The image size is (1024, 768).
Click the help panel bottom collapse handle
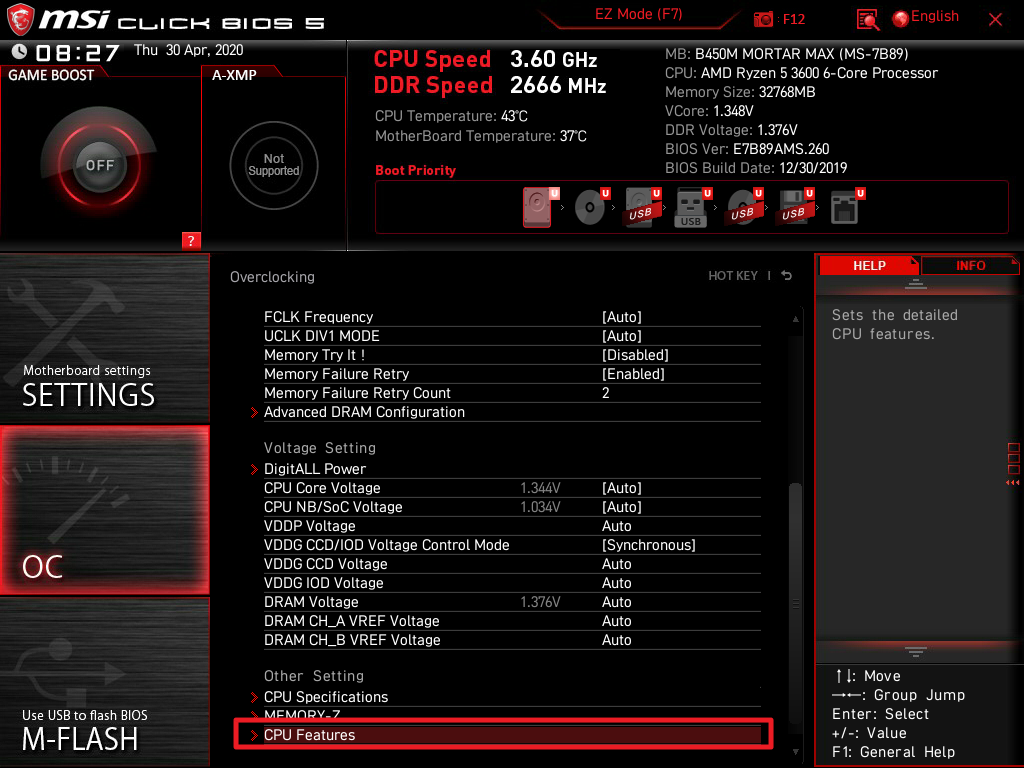point(916,651)
